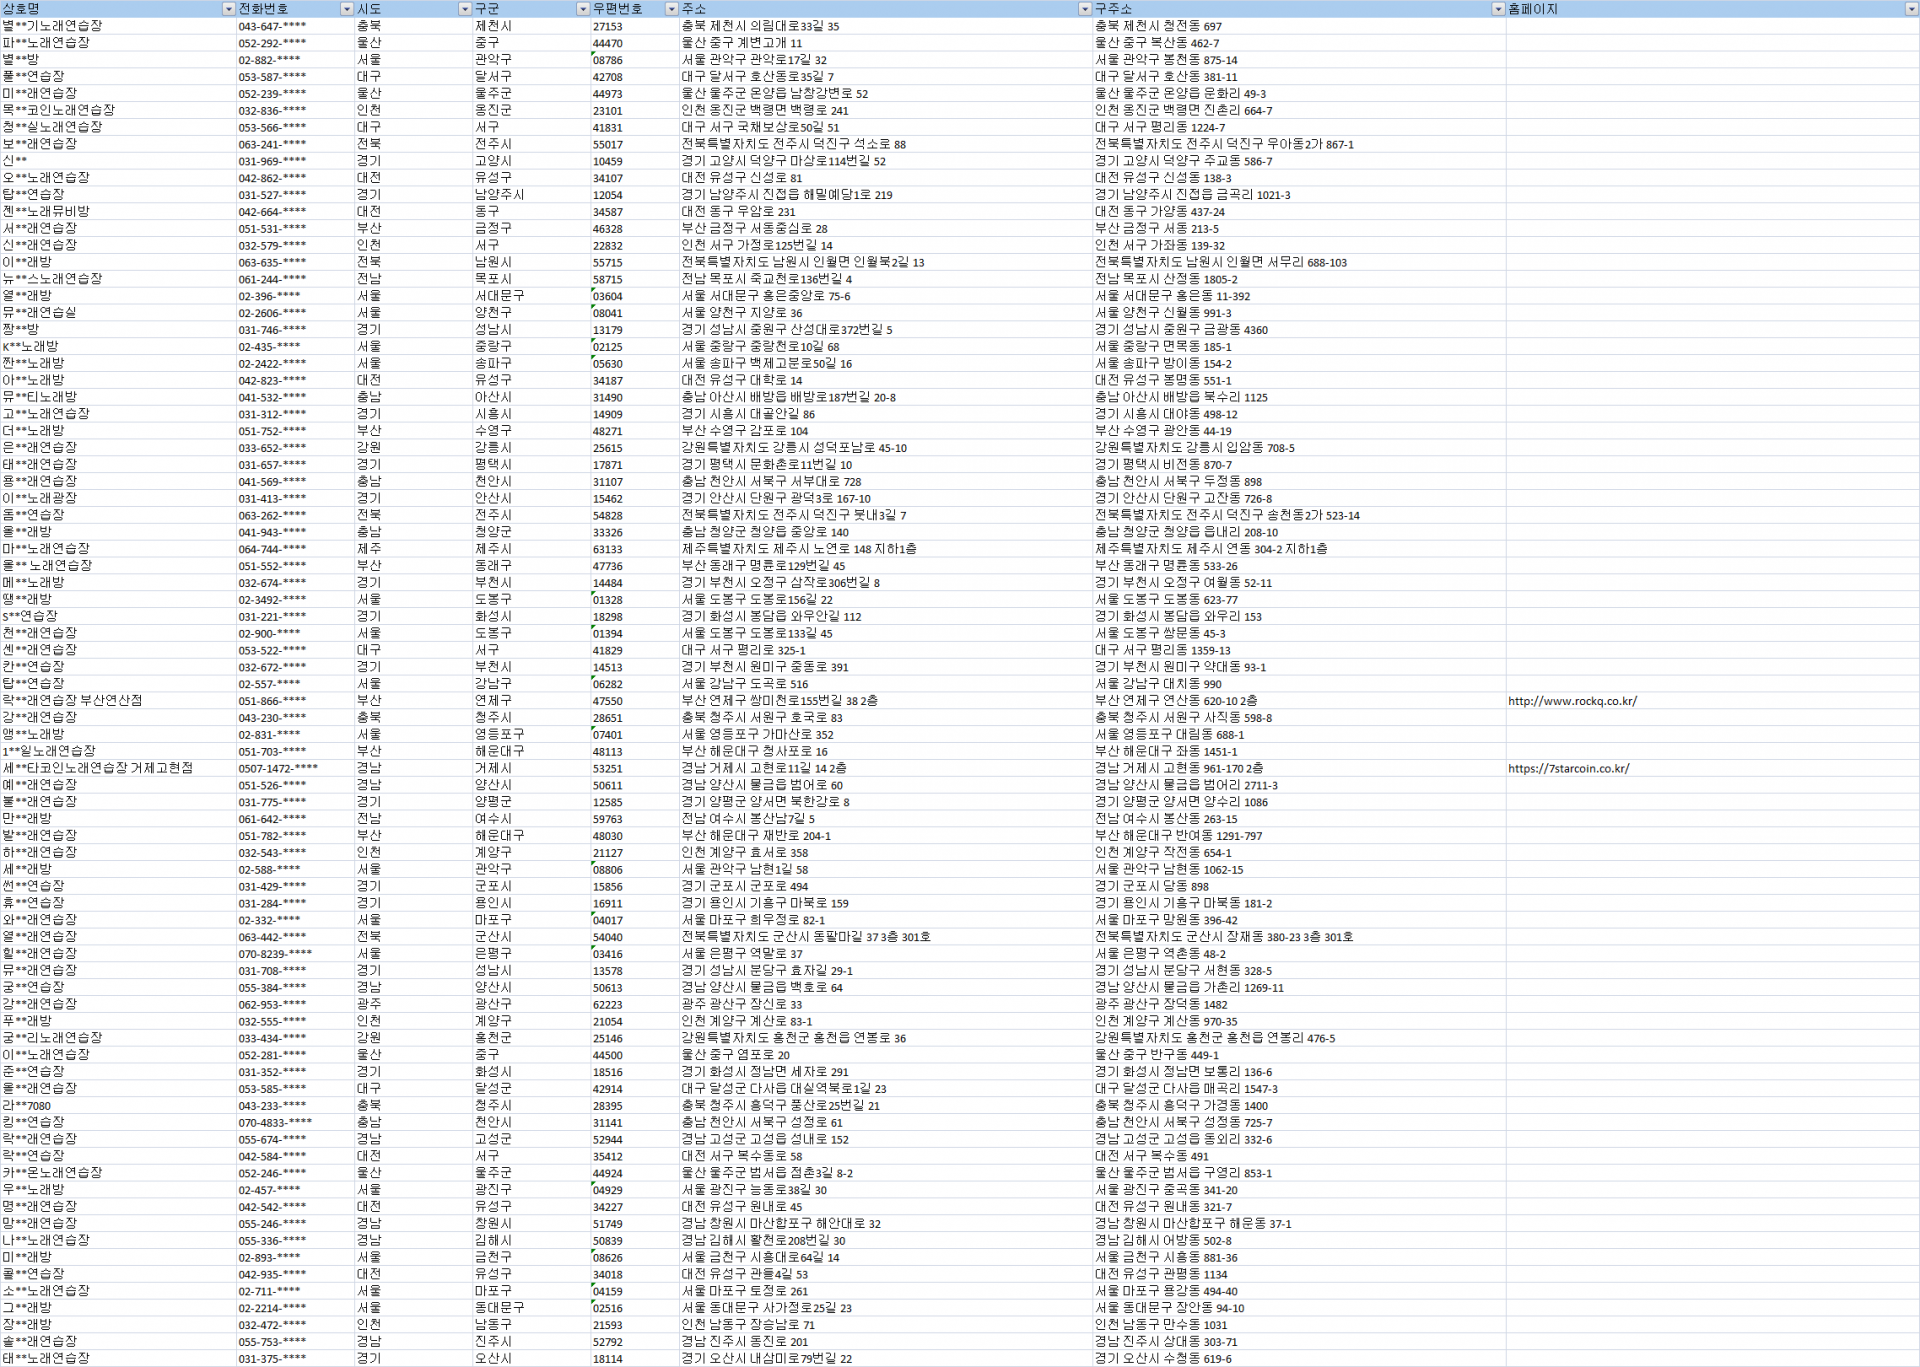Image resolution: width=1920 pixels, height=1367 pixels.
Task: Select the cell 세**타코인노래연습장 거제고현점
Action: pyautogui.click(x=97, y=768)
